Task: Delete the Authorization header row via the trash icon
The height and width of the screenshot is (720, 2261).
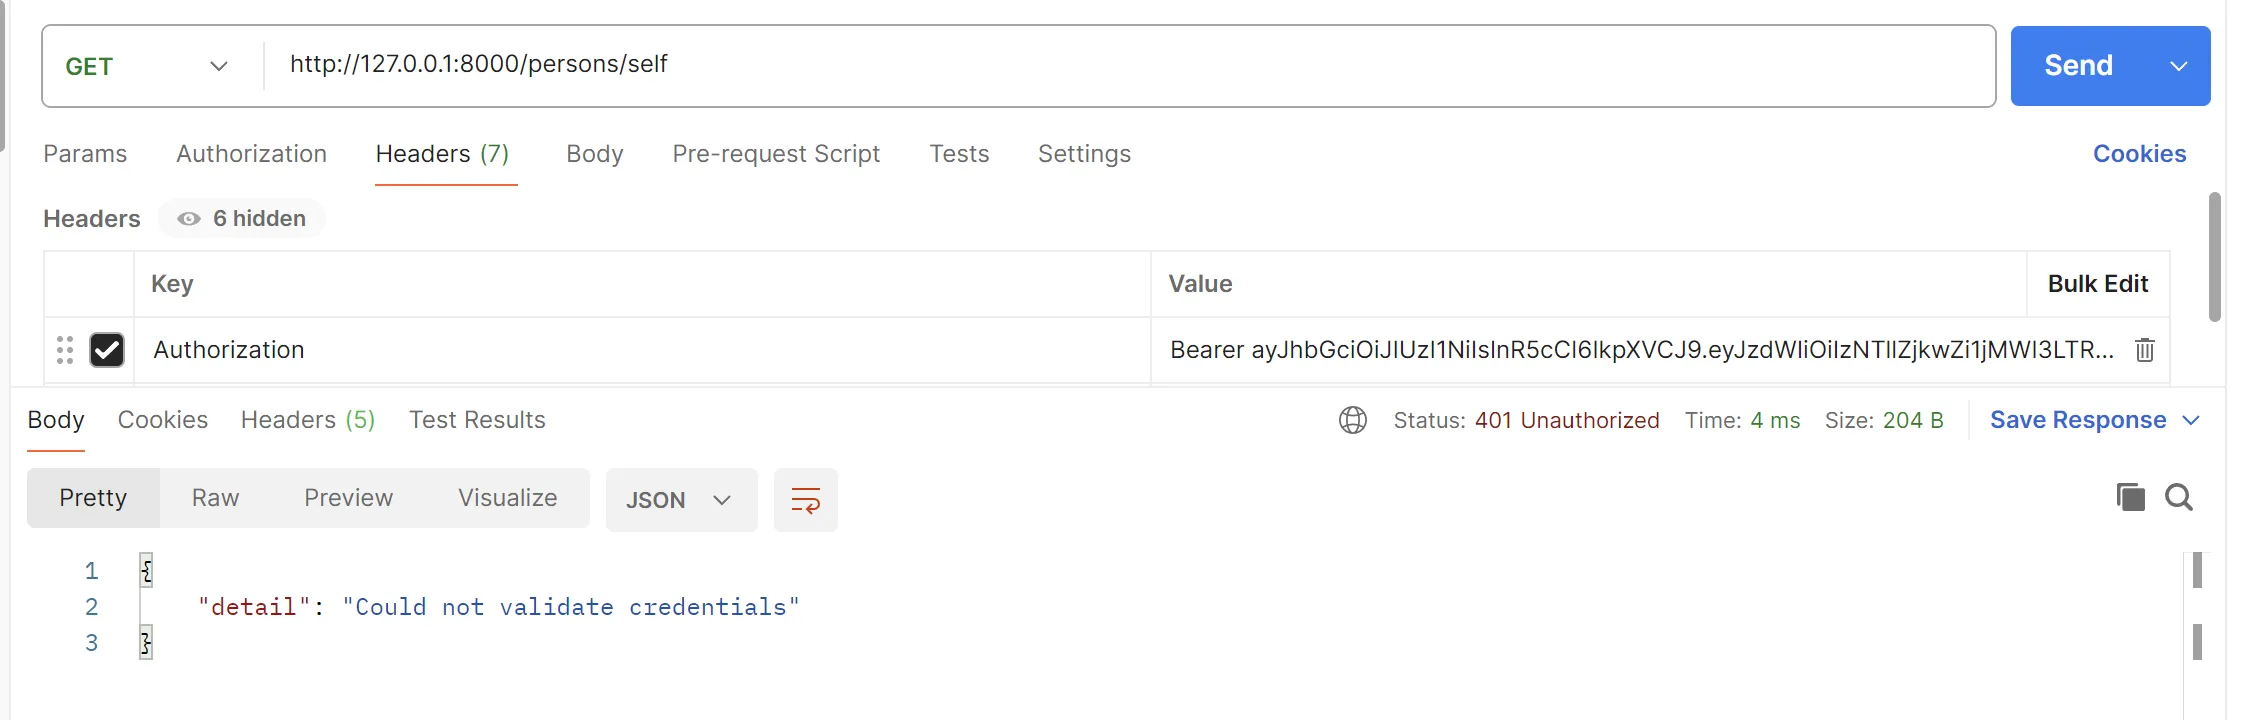Action: (x=2144, y=350)
